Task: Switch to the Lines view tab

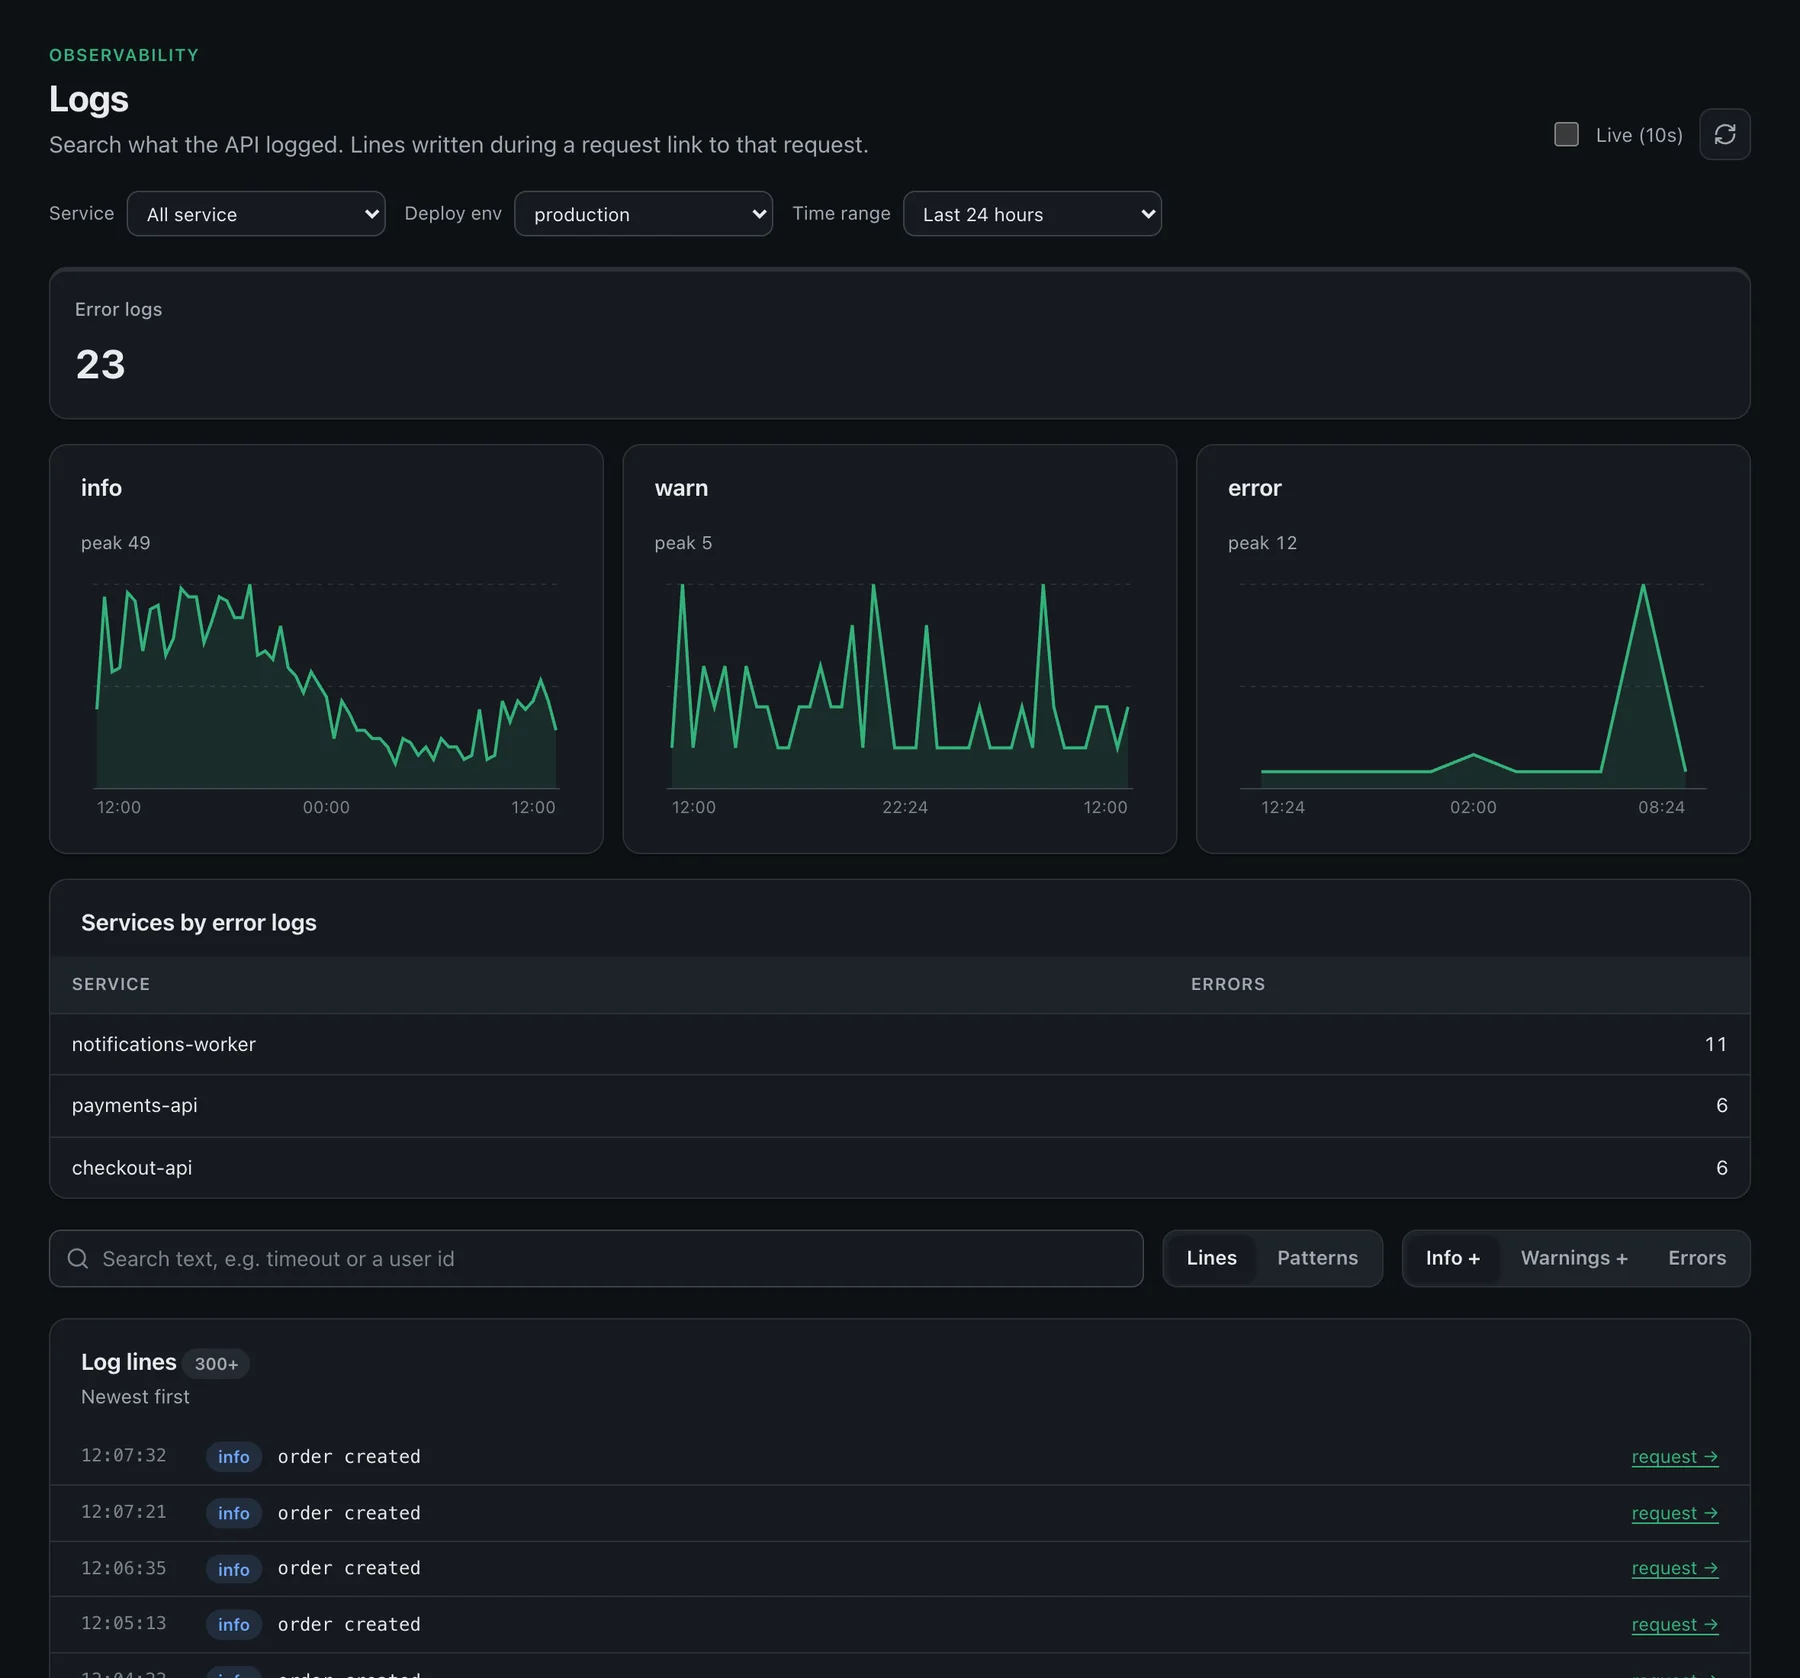Action: 1211,1258
